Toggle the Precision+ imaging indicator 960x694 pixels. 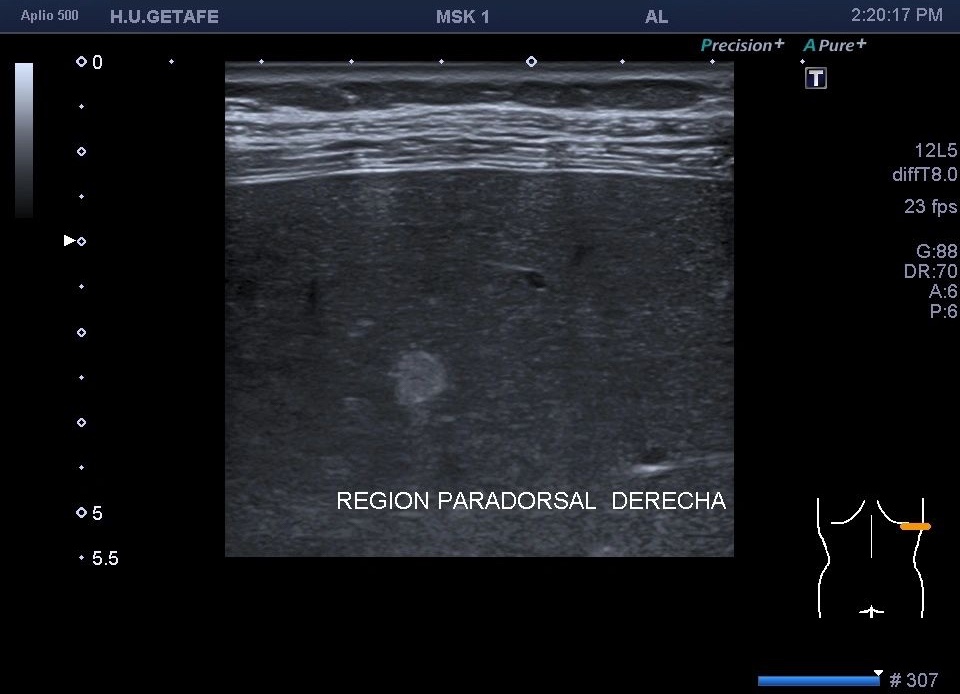tap(742, 45)
